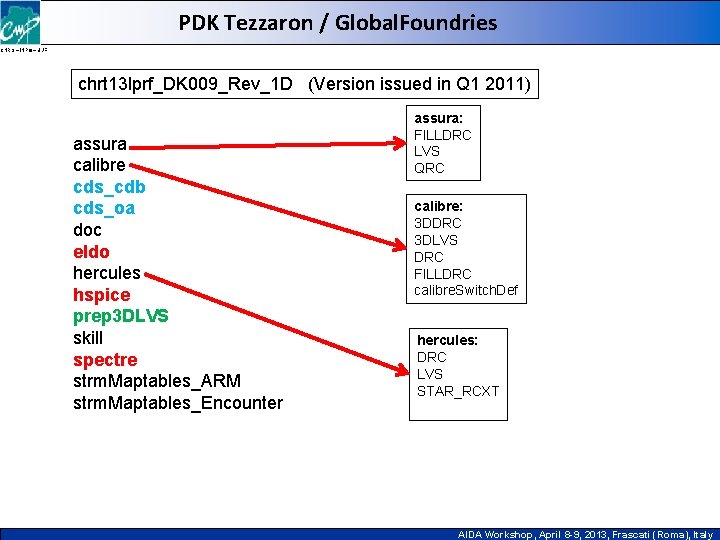Viewport: 720px width, 540px height.
Task: Select 'hercules' in the directory list
Action: tap(107, 273)
